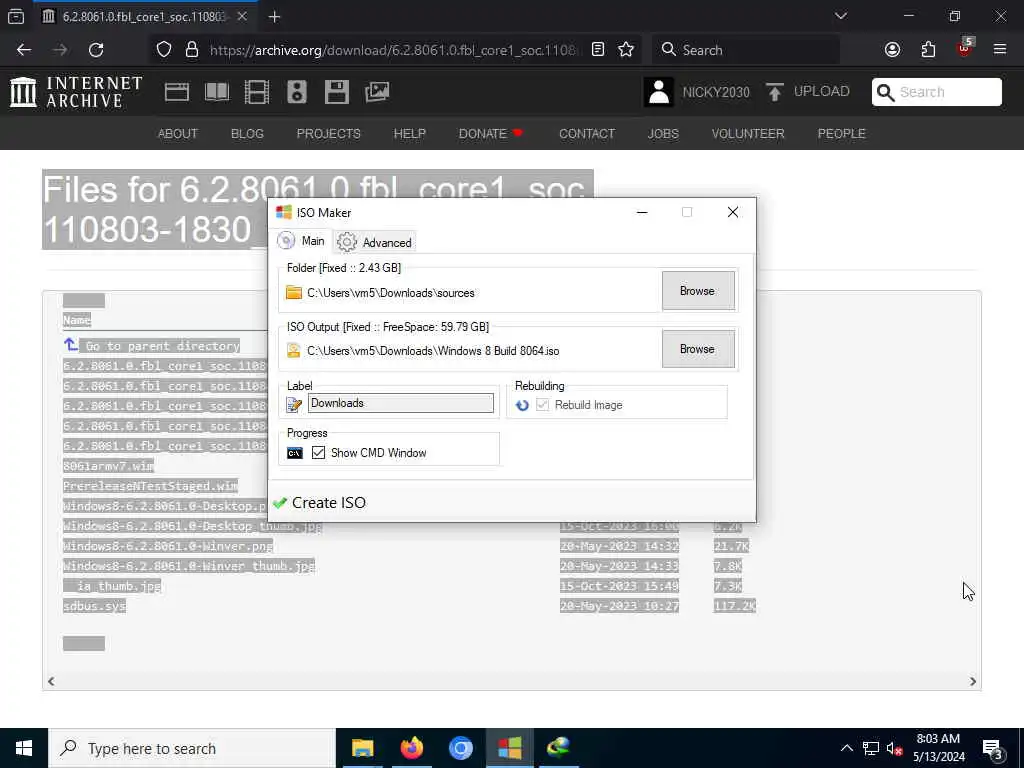This screenshot has height=768, width=1024.
Task: Click the tracking protection shield icon
Action: point(164,50)
